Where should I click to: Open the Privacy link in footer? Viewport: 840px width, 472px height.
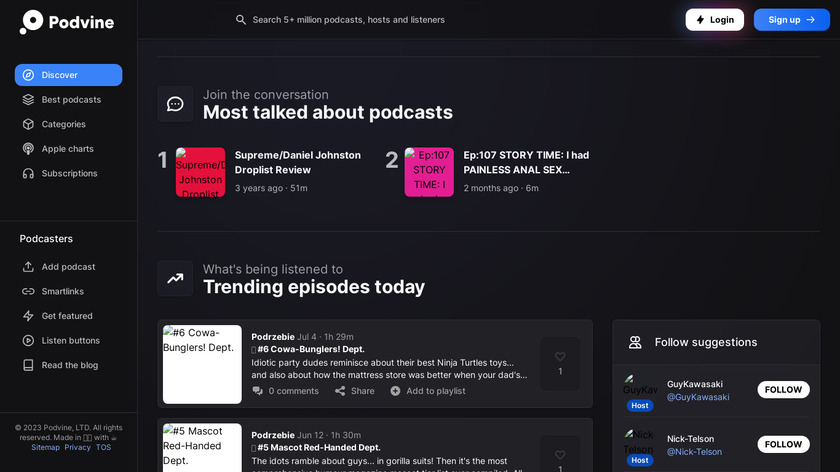(77, 447)
